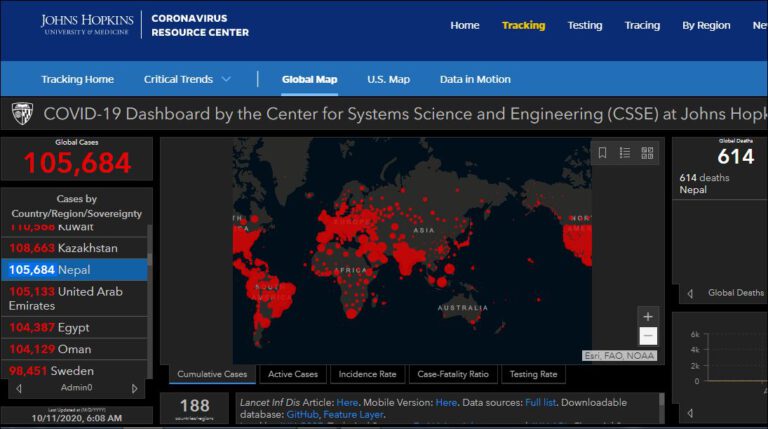Screen dimensions: 768x429
Task: Open the GitHub database link
Action: point(302,413)
